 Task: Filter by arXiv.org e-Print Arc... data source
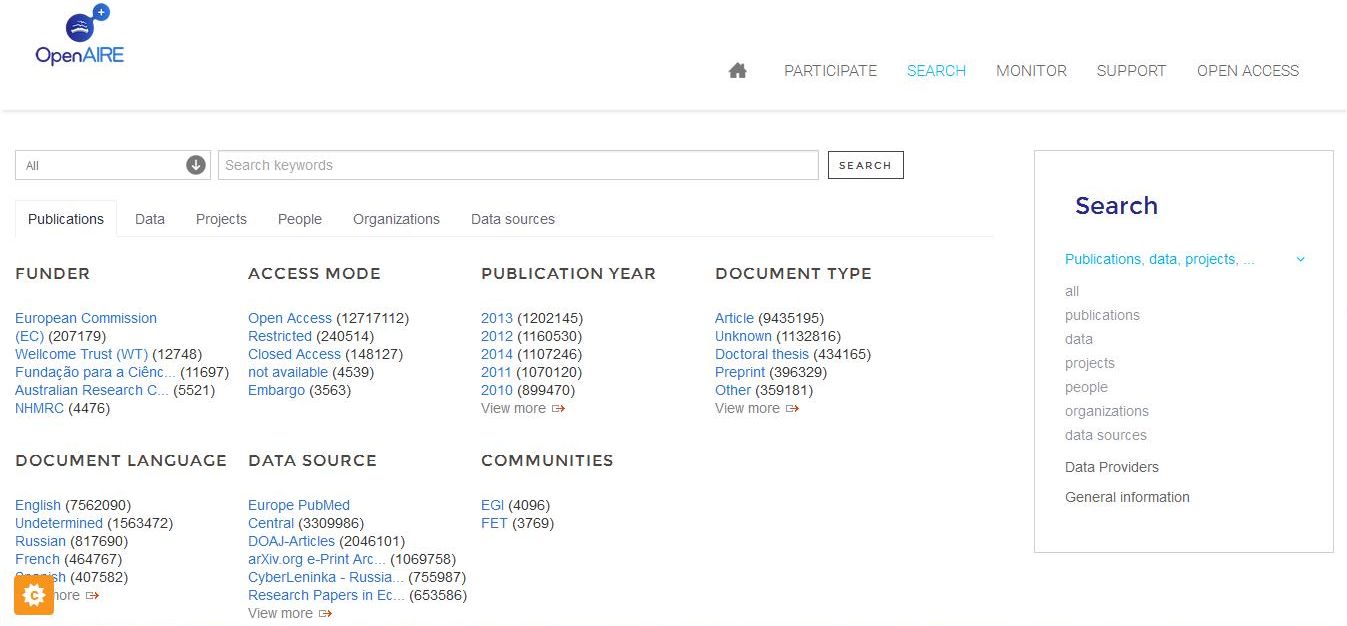coord(317,559)
